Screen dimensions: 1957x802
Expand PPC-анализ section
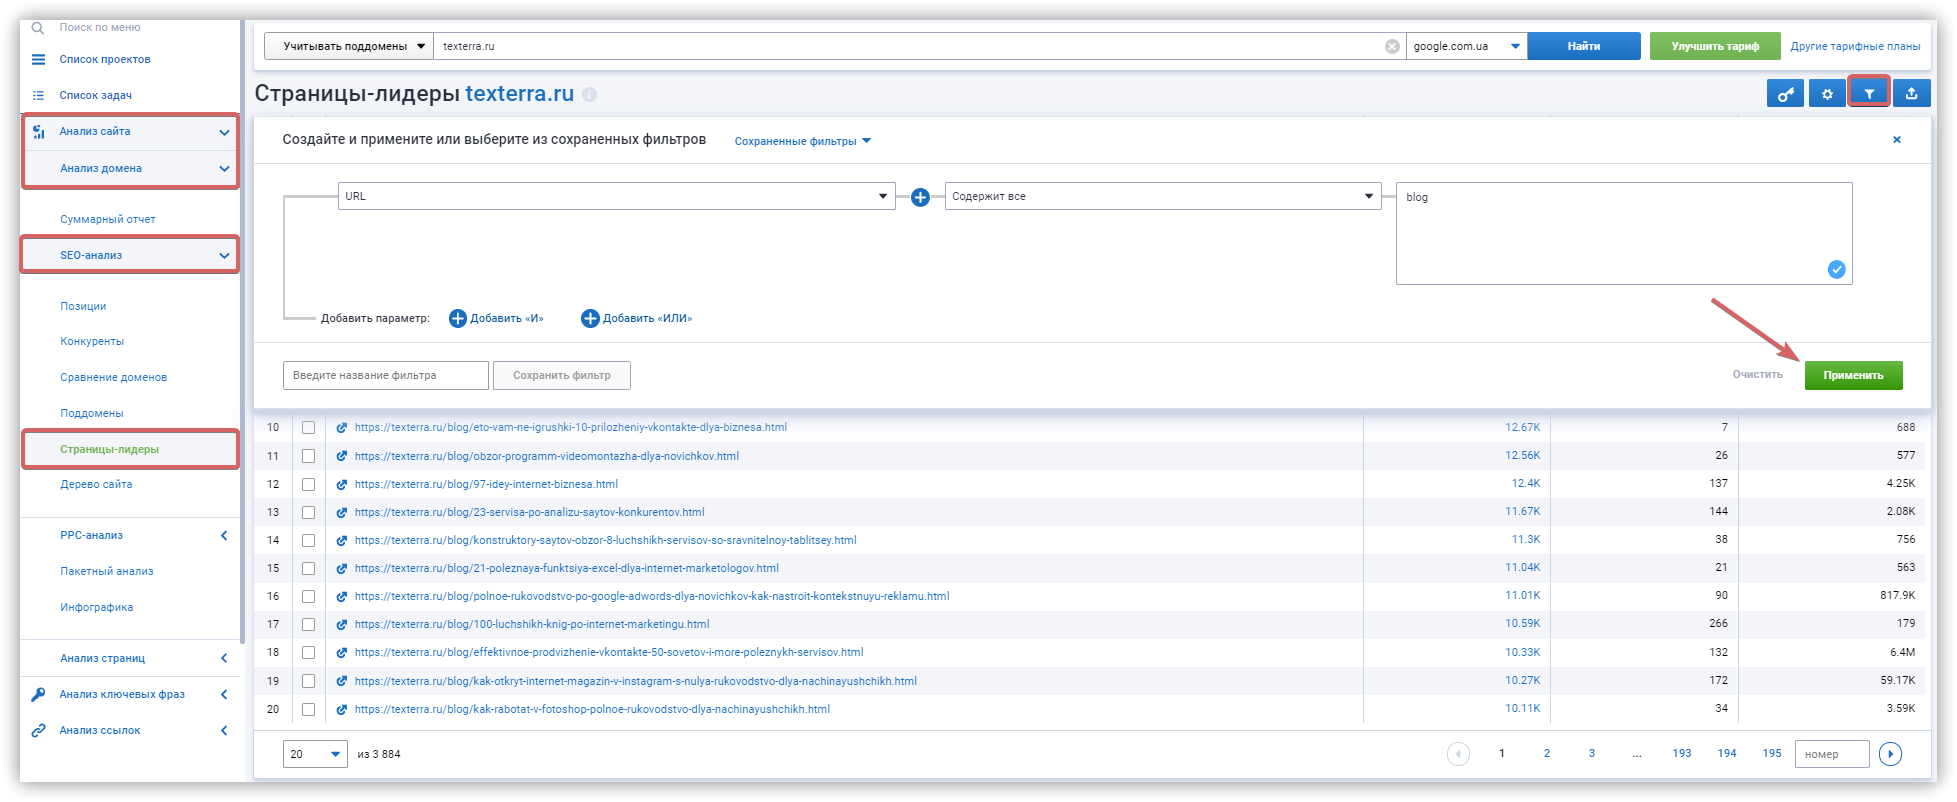[x=224, y=536]
